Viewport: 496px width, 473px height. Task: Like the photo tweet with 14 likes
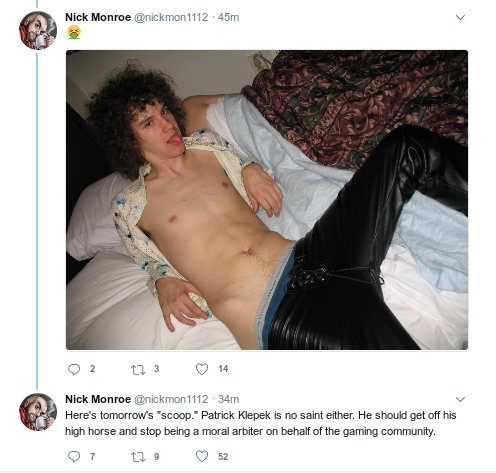[202, 369]
